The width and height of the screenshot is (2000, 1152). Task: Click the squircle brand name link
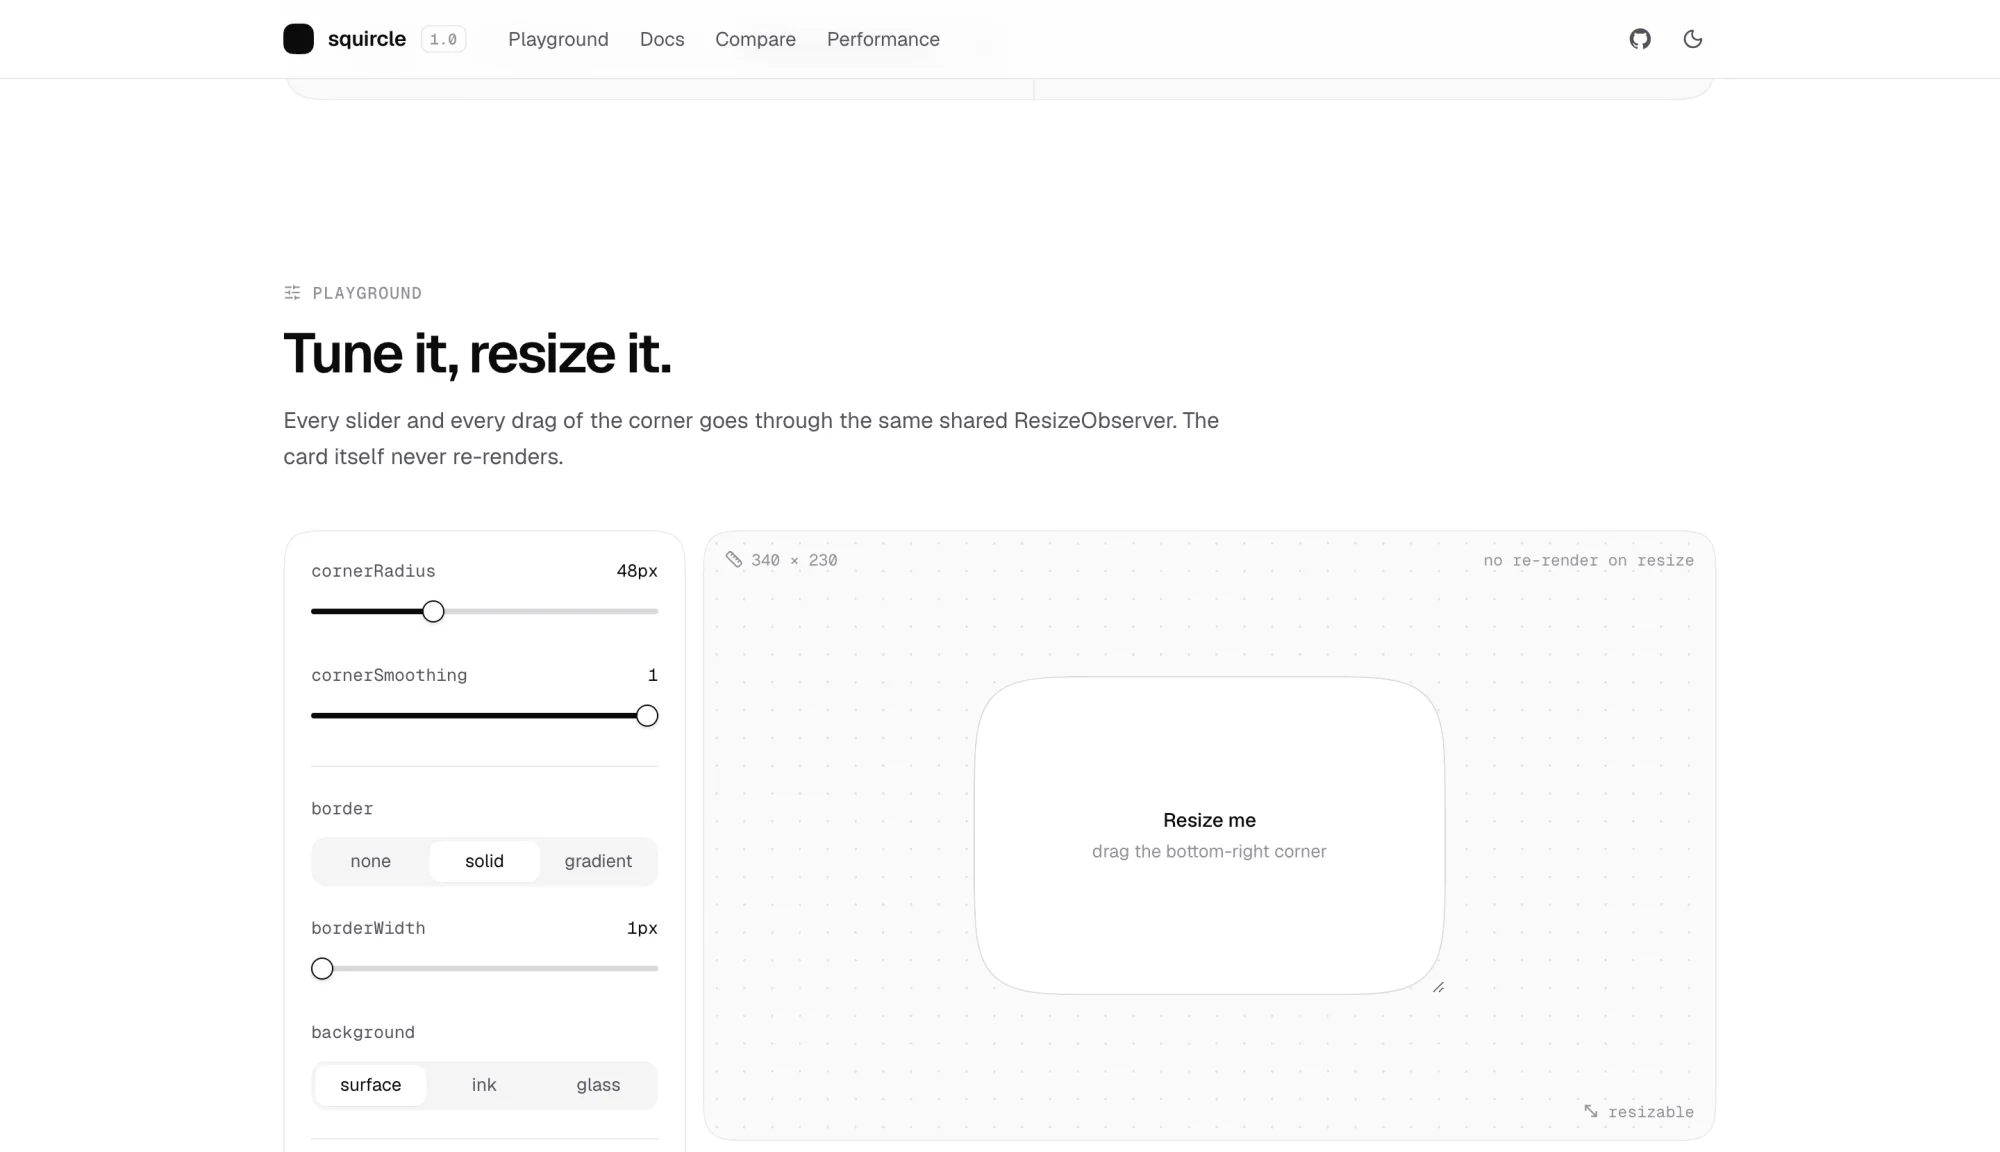click(x=367, y=39)
